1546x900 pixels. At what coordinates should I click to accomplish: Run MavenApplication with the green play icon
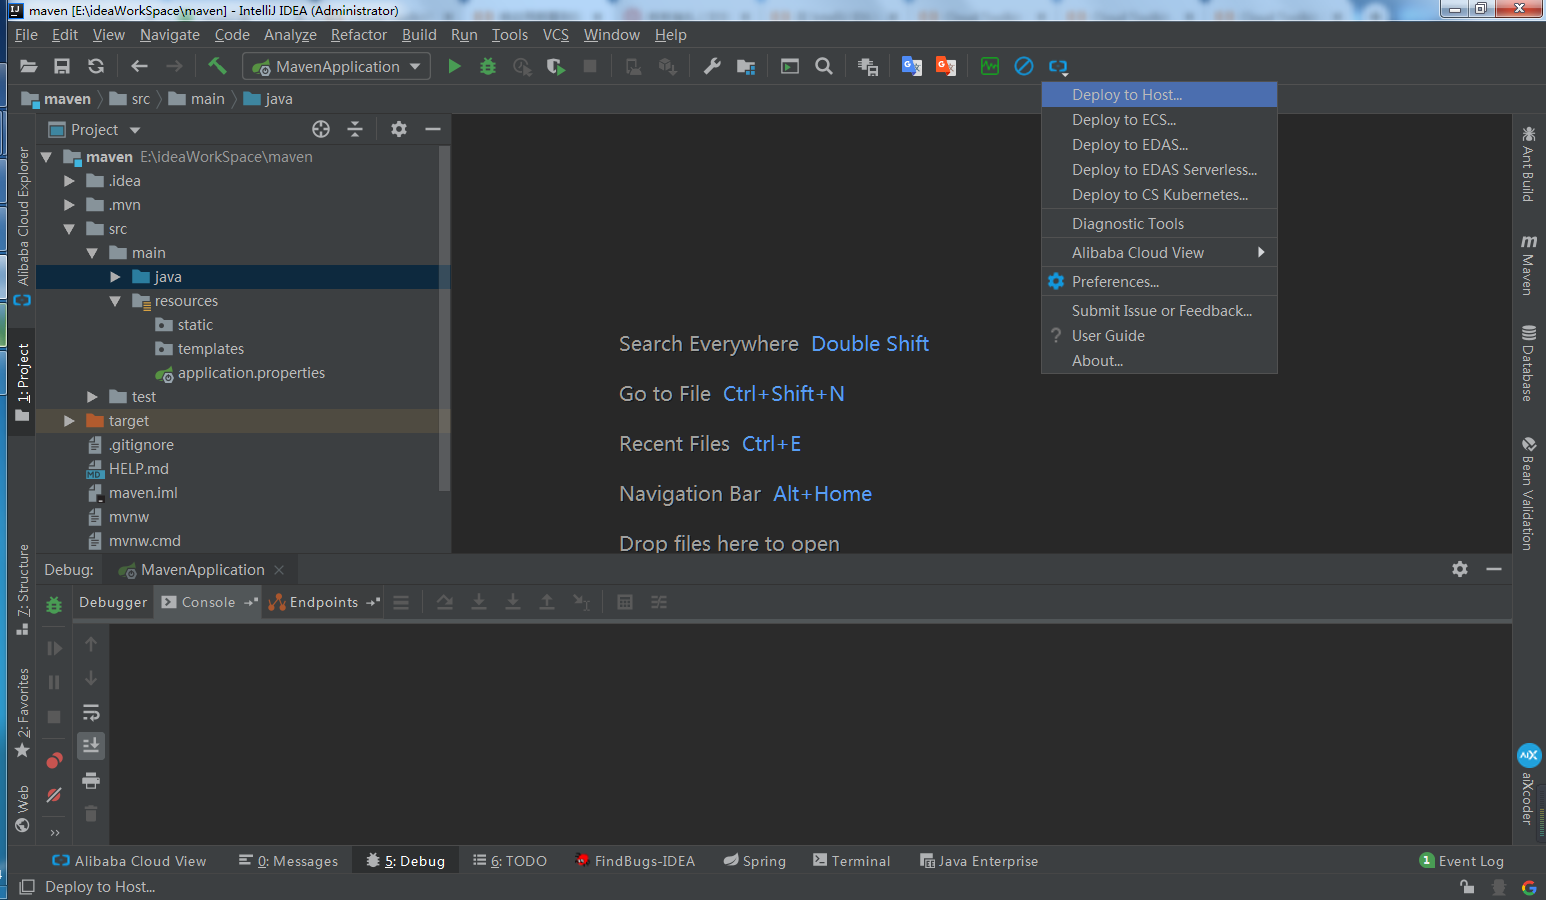tap(454, 66)
